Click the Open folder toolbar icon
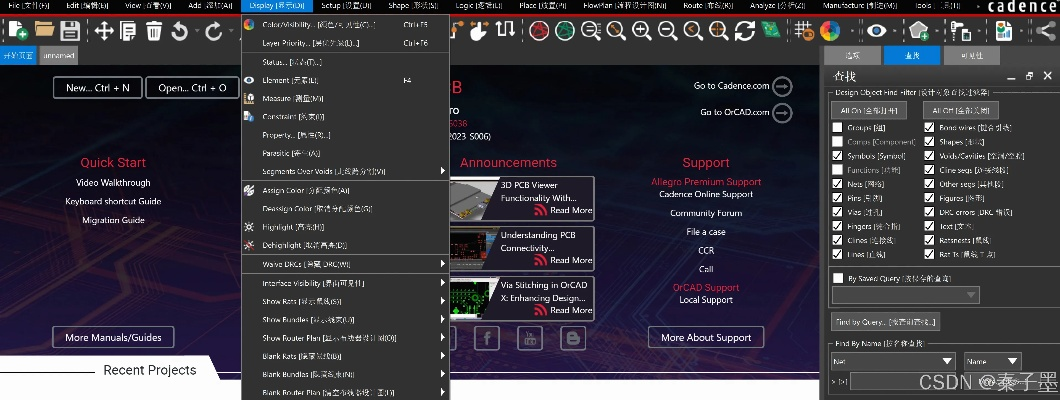The height and width of the screenshot is (400, 1060). (44, 30)
